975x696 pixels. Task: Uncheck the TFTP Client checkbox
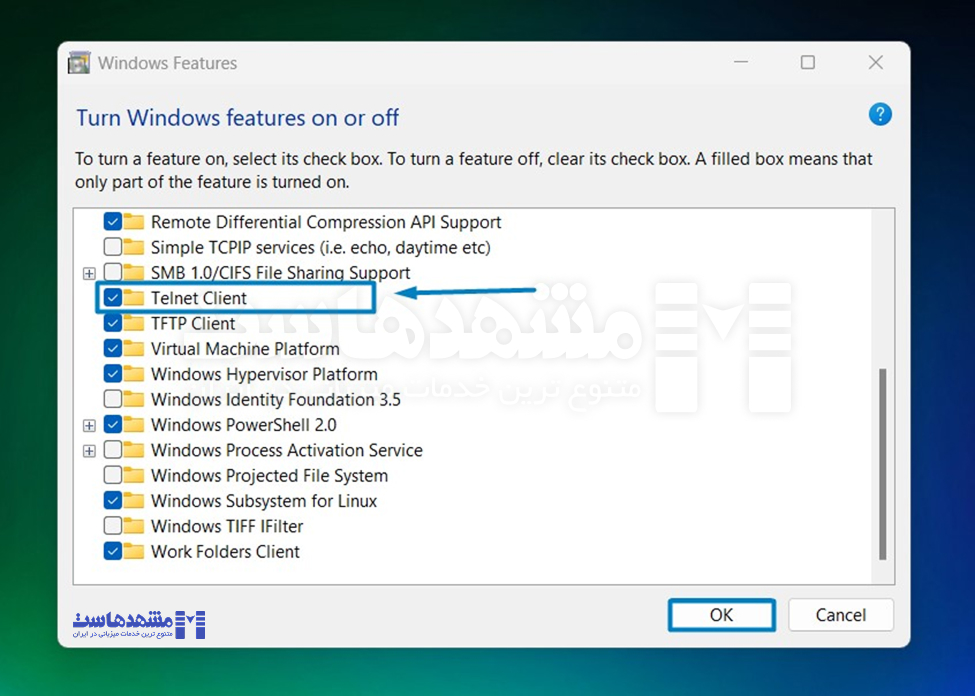(x=113, y=323)
